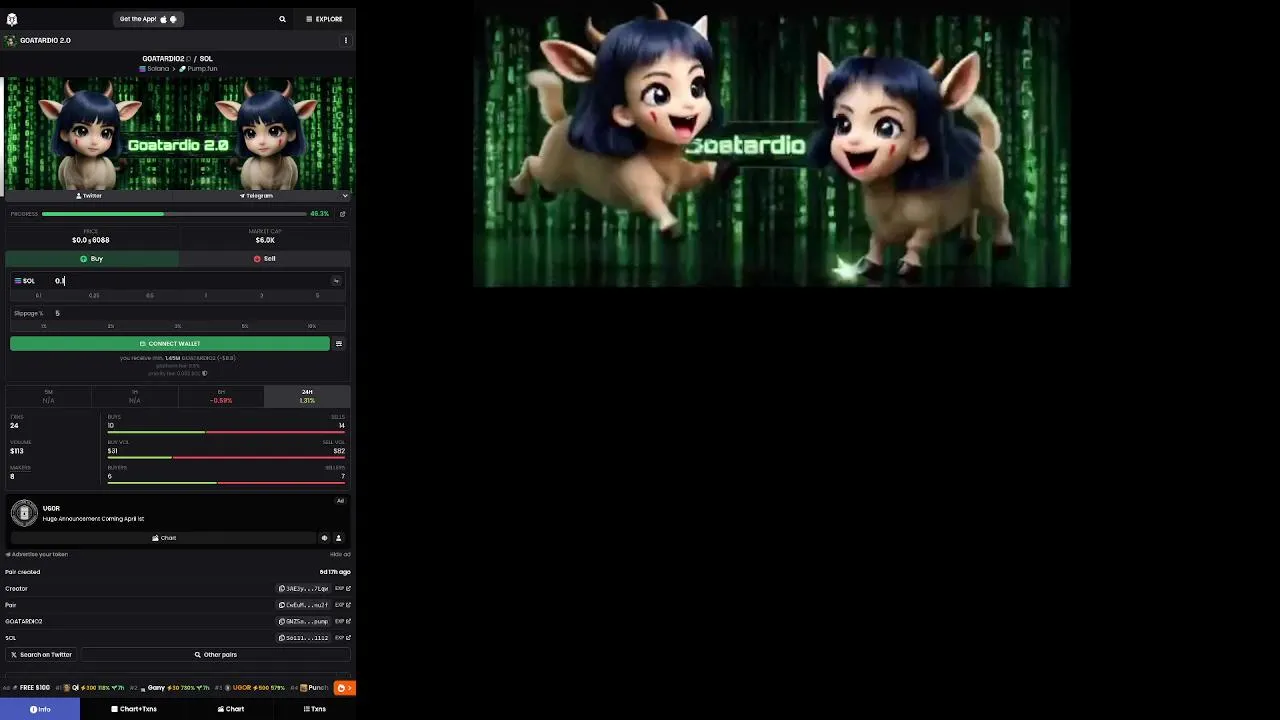This screenshot has width=1280, height=720.
Task: Select the 24H timeframe stats
Action: tap(307, 396)
